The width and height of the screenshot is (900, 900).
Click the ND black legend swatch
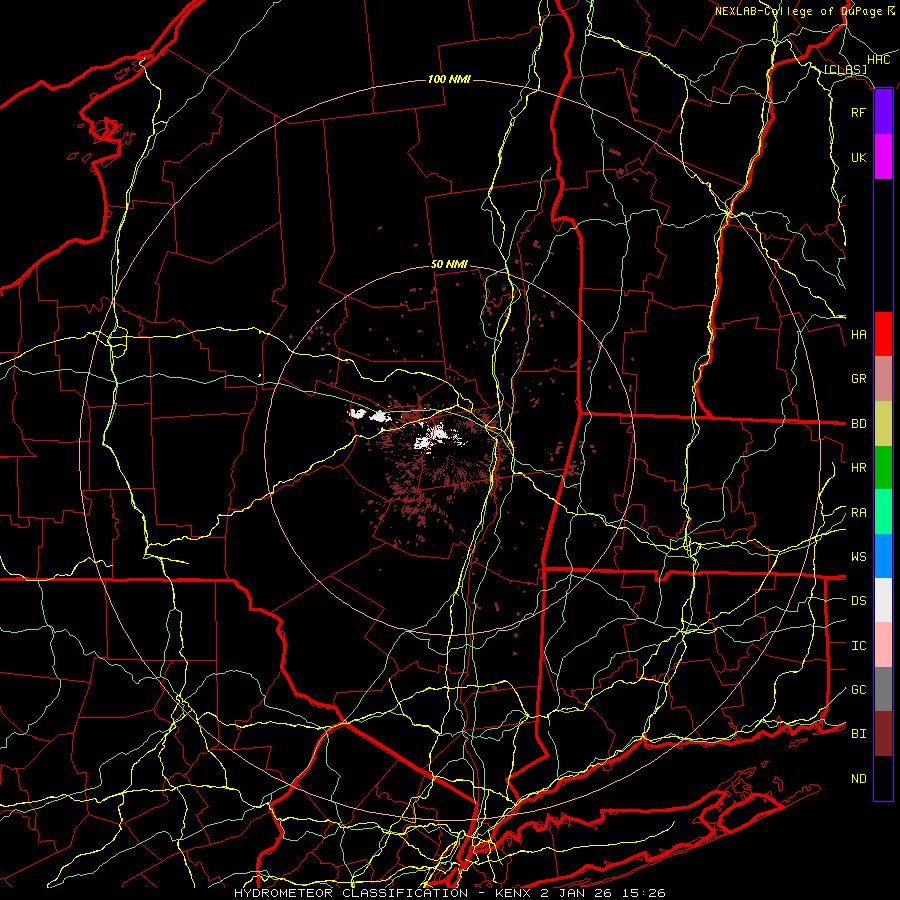tap(883, 778)
